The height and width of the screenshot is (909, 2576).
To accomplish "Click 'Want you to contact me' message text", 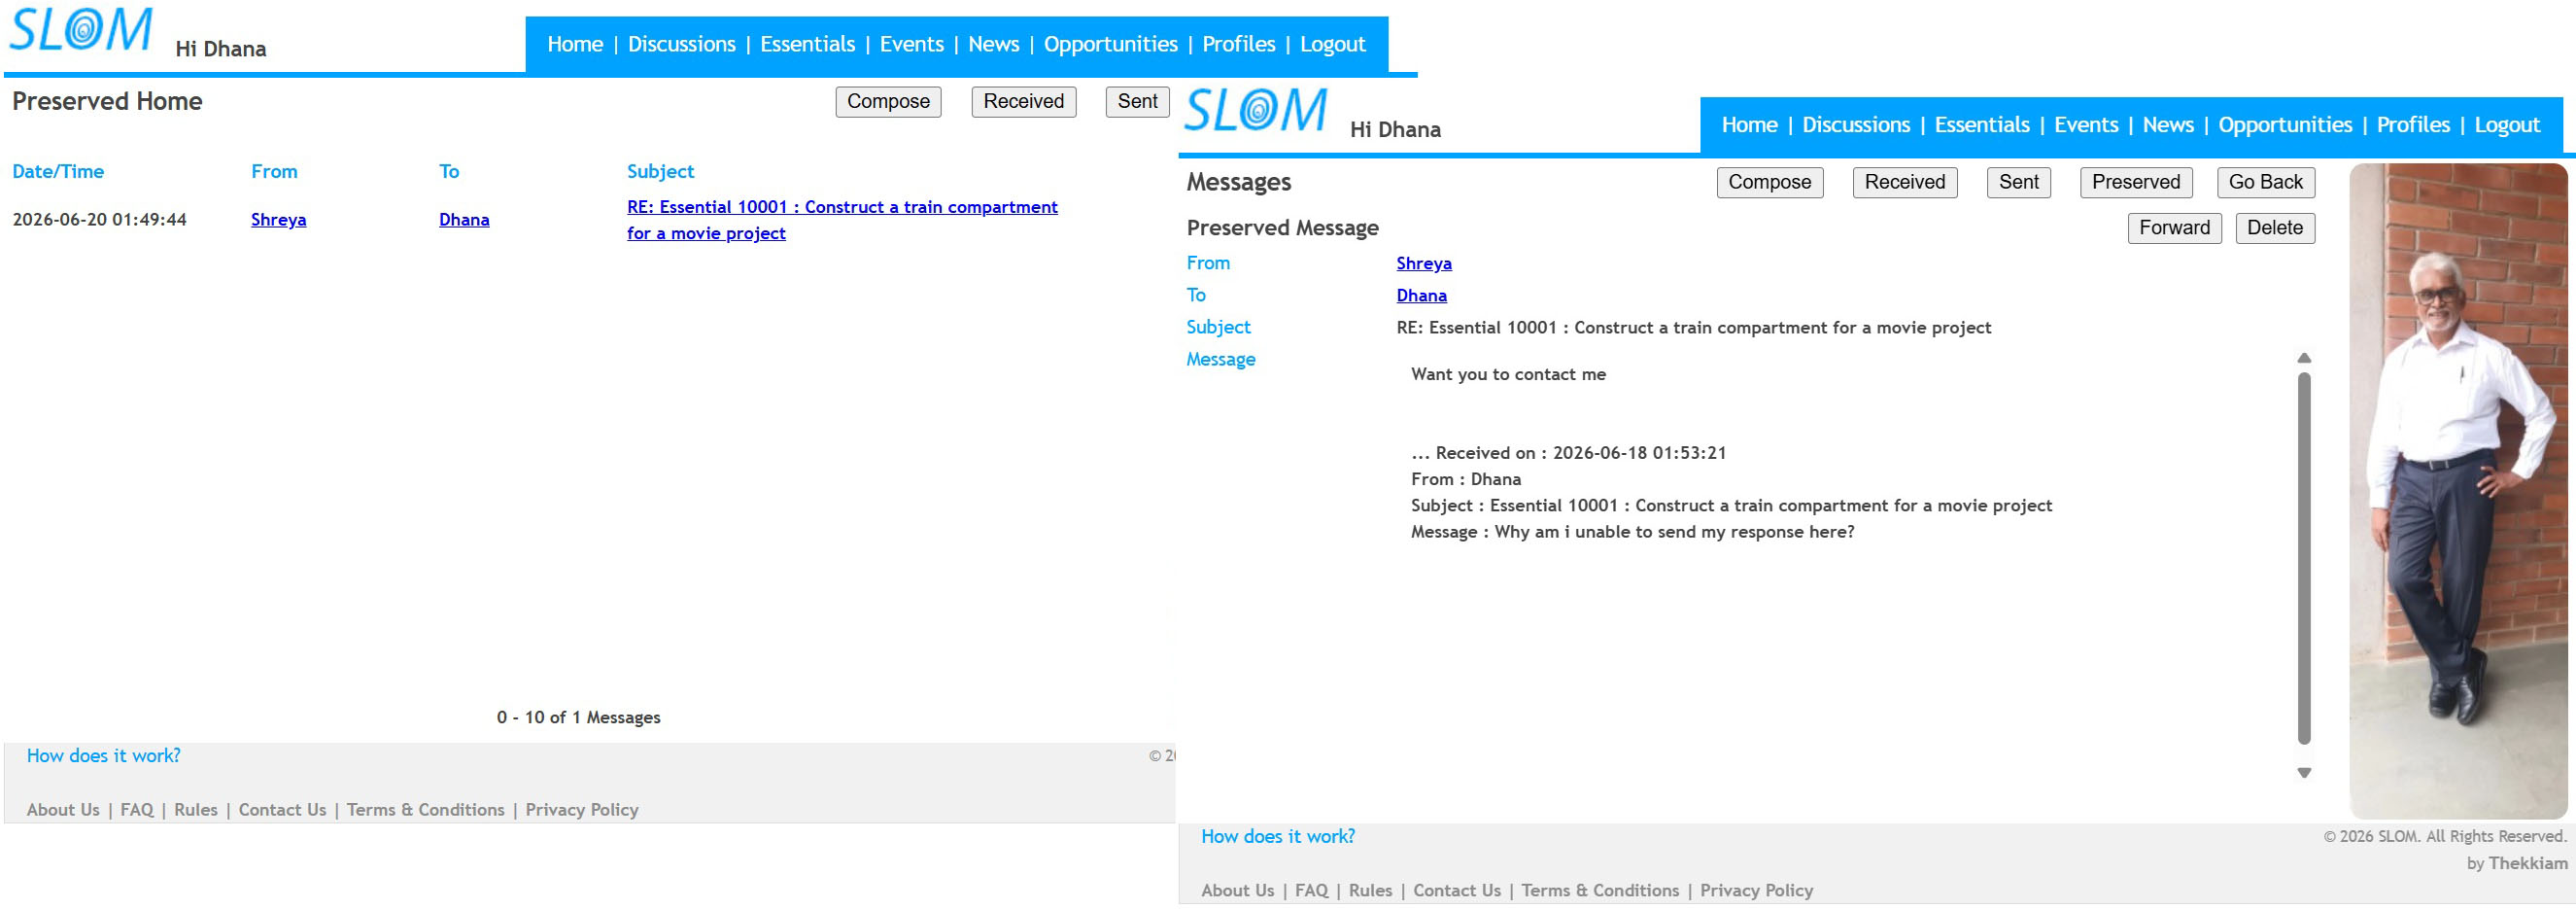I will coord(1508,375).
